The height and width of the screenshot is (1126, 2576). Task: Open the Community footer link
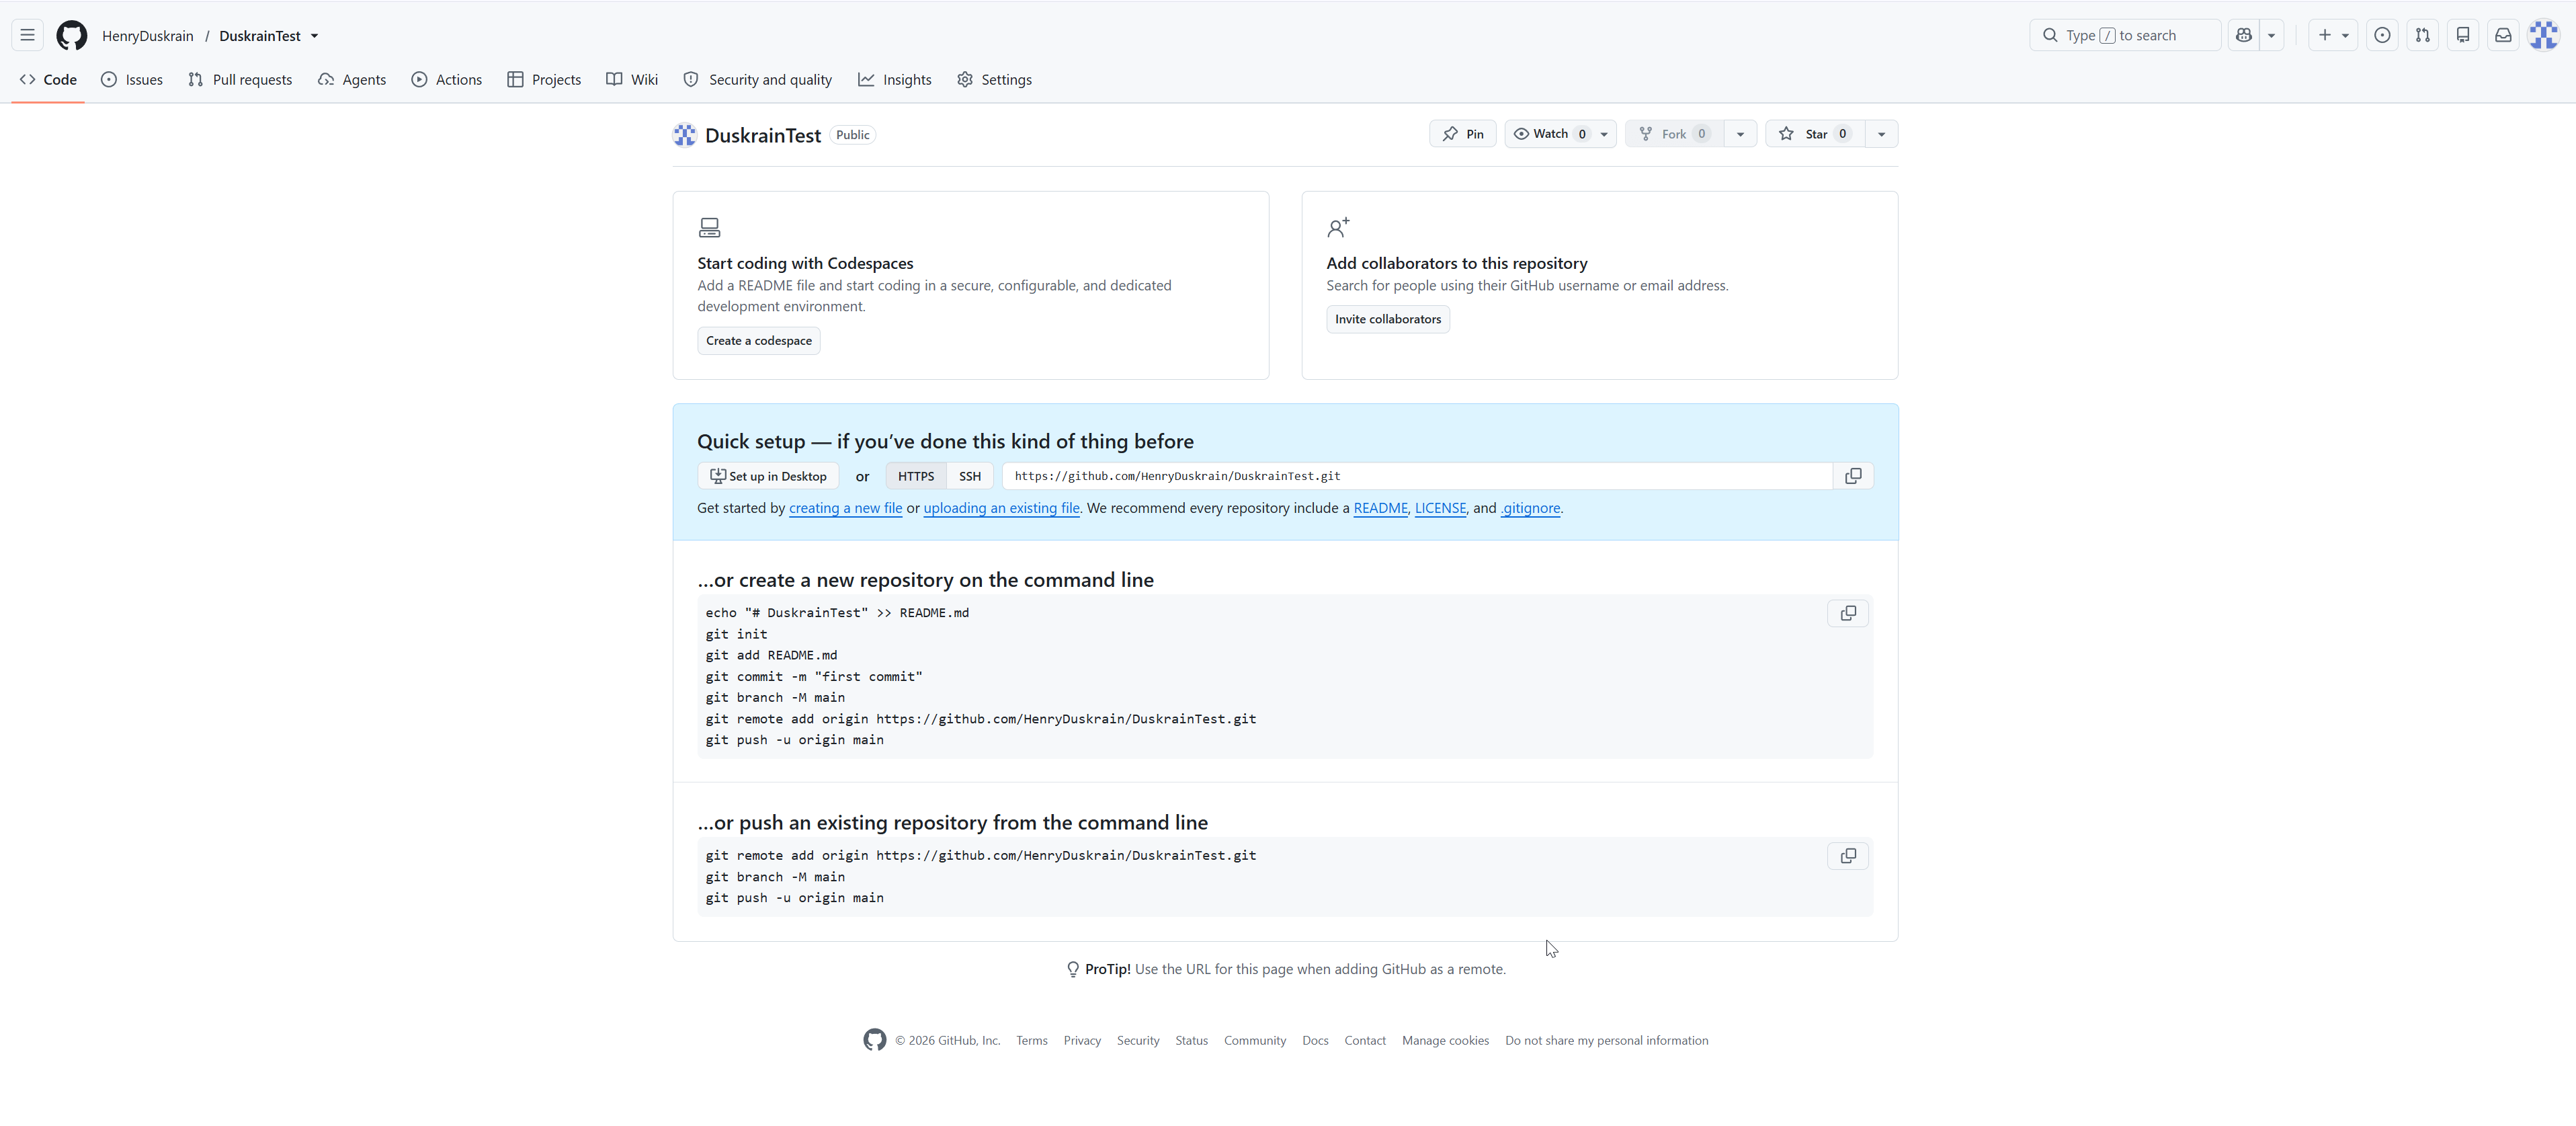(x=1255, y=1040)
